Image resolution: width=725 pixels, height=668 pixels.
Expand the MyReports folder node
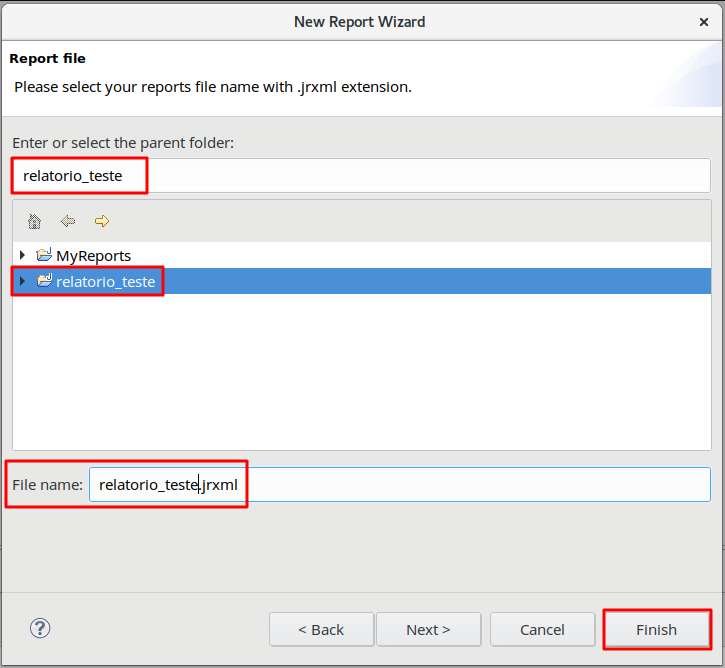point(23,255)
